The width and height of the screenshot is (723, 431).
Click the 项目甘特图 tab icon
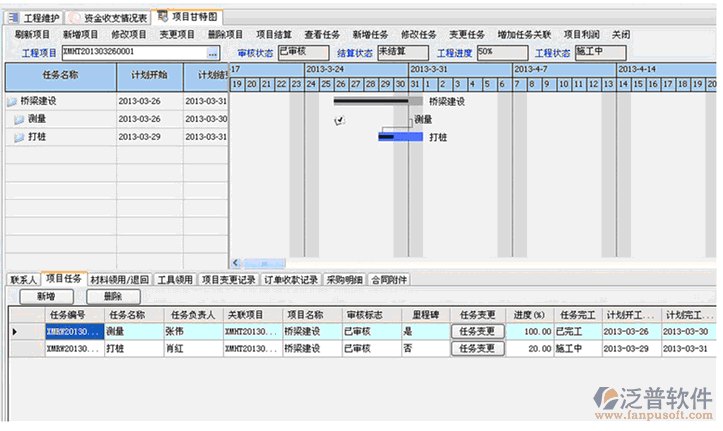162,17
